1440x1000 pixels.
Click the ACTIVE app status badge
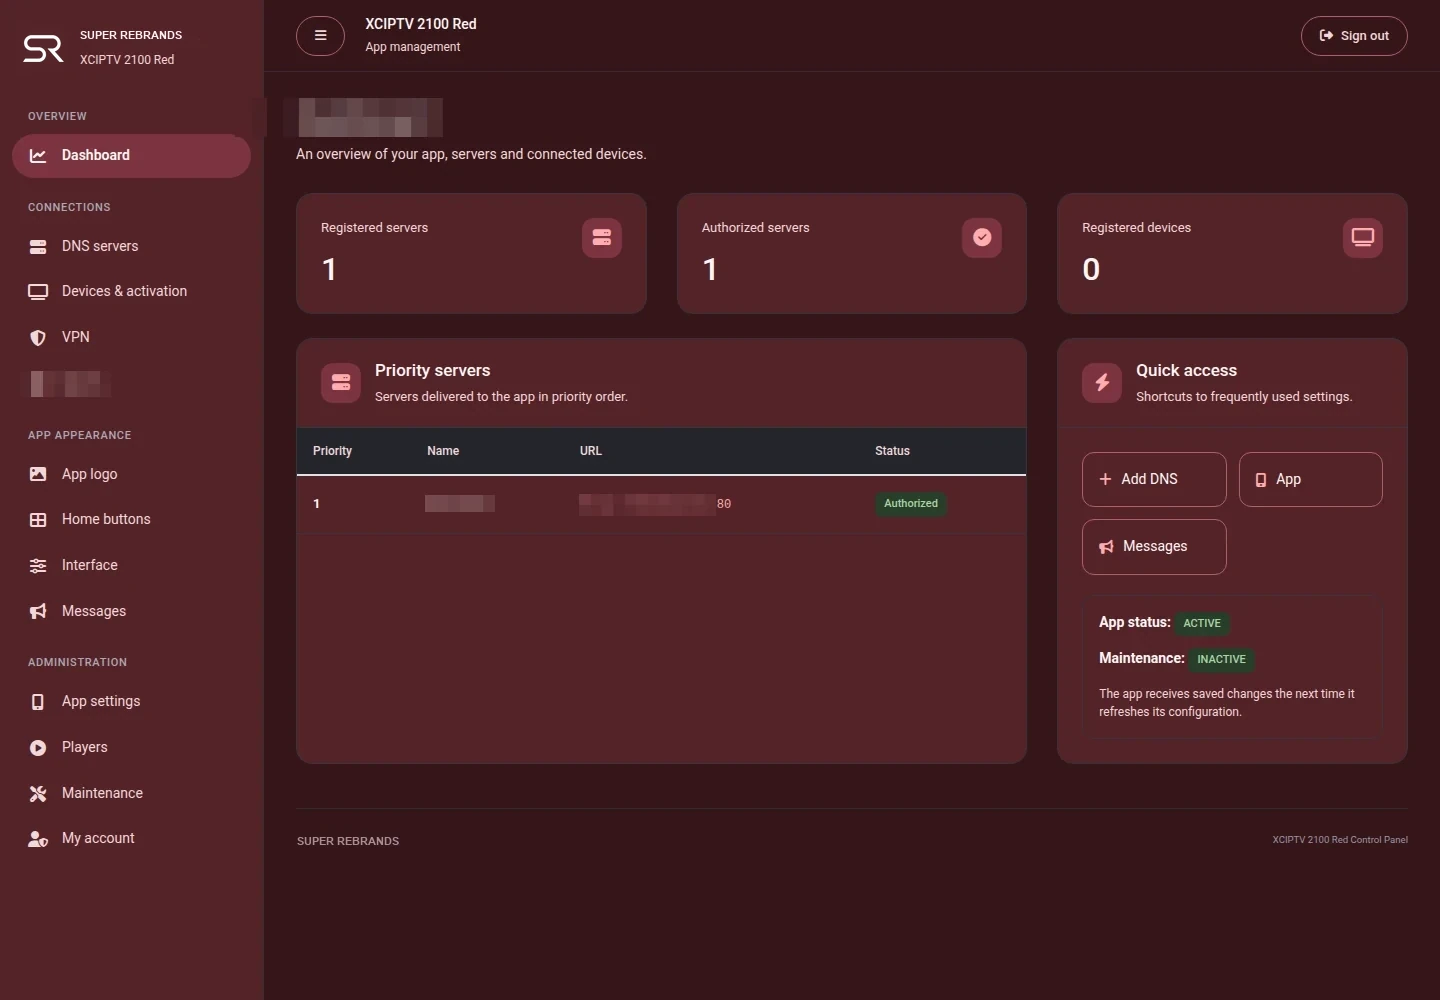[x=1202, y=623]
